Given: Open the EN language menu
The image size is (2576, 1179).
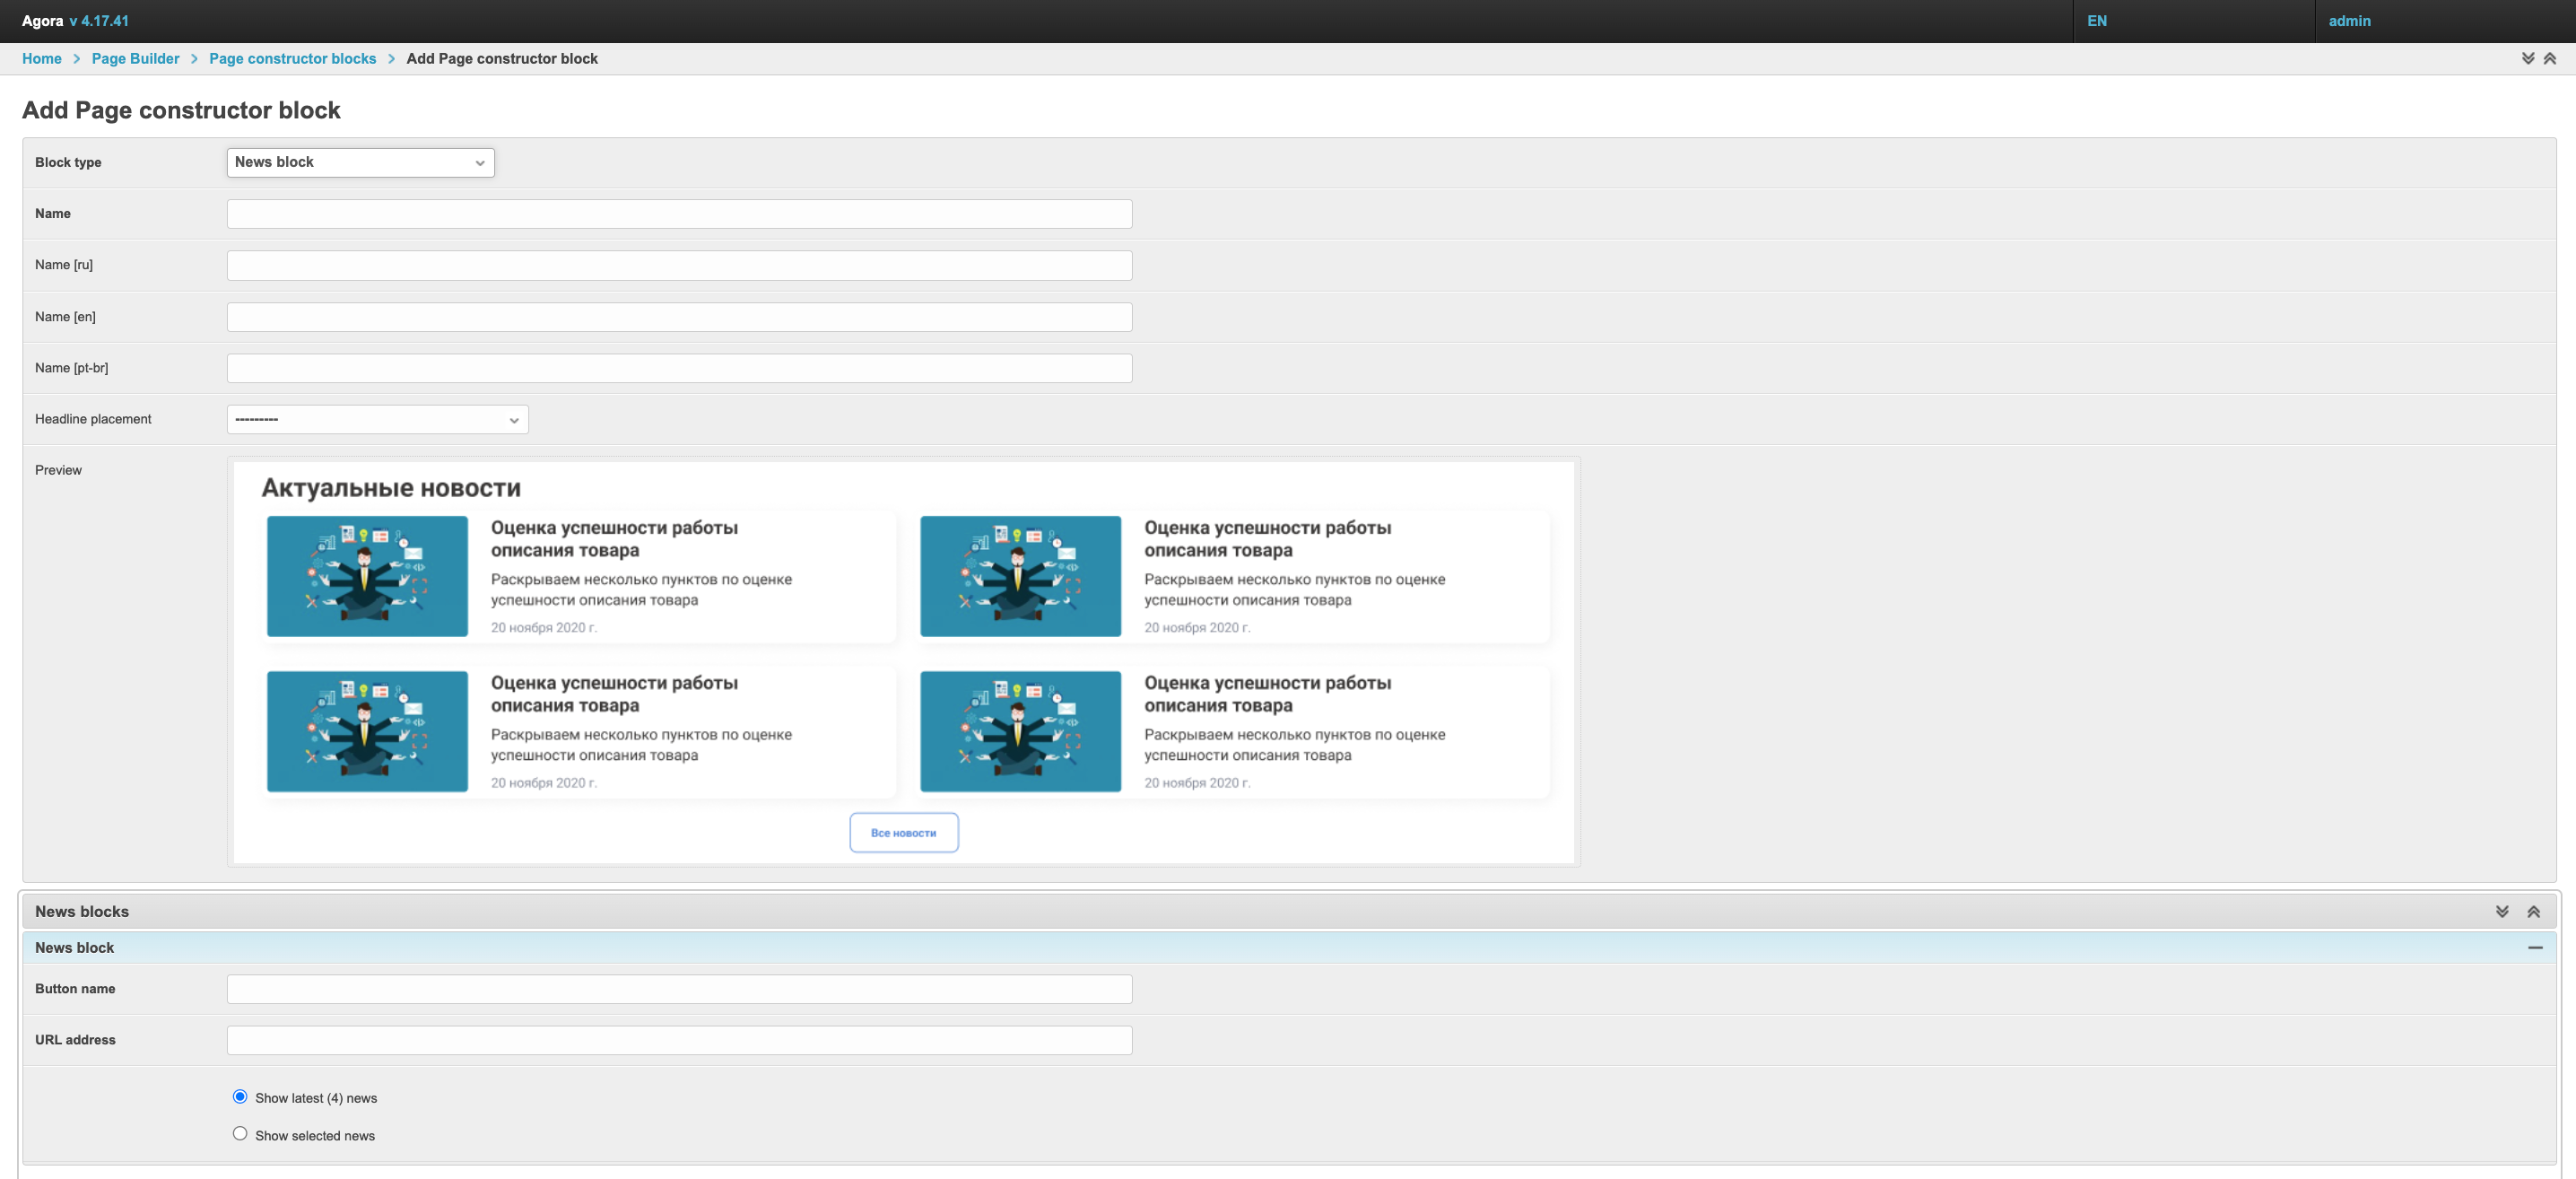Looking at the screenshot, I should [2097, 21].
